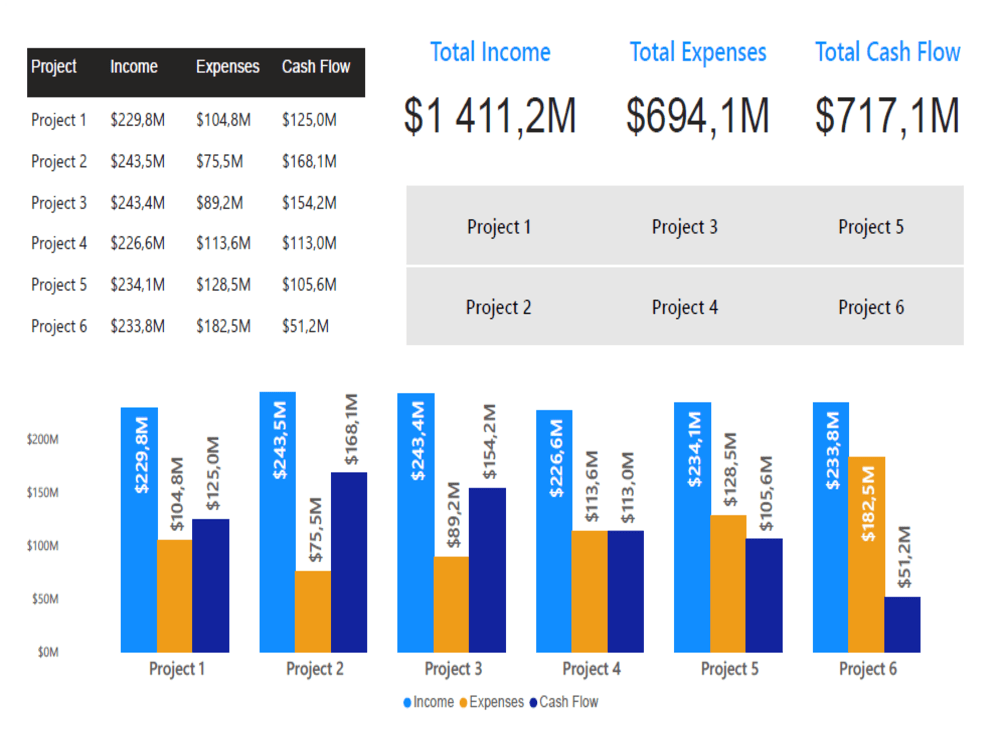
Task: Toggle the Project 3 filter tile
Action: pyautogui.click(x=684, y=226)
